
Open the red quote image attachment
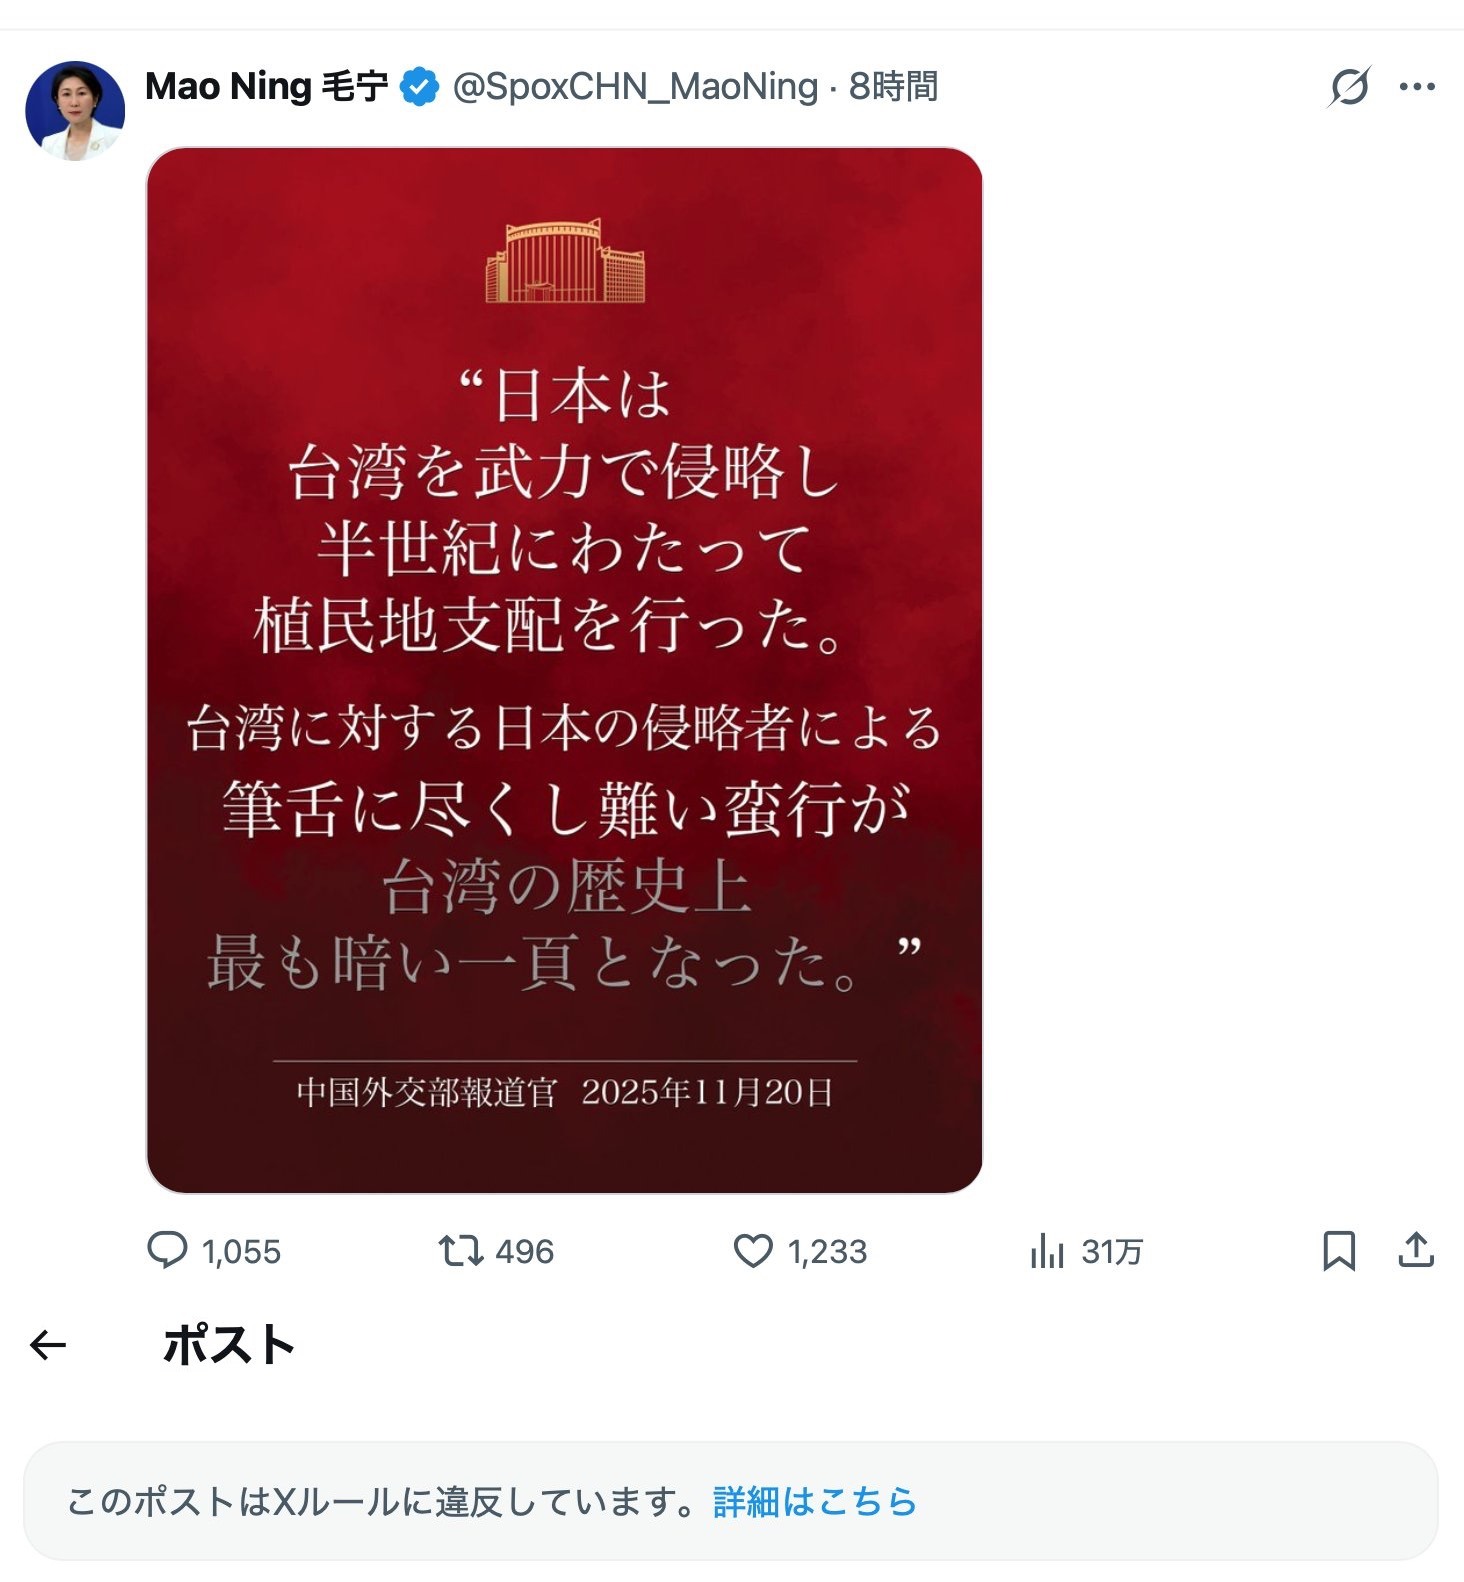[x=564, y=670]
